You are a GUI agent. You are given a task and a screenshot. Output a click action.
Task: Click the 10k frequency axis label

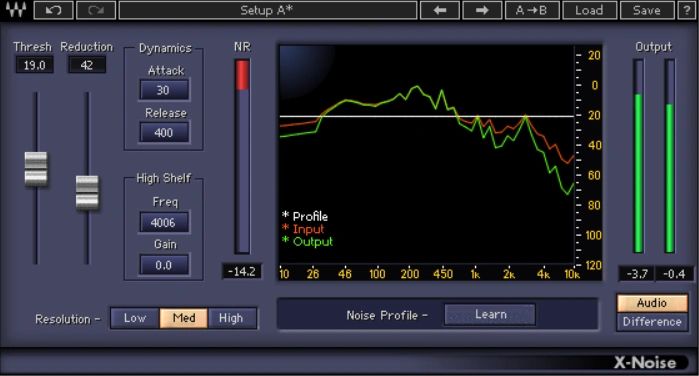pos(572,274)
